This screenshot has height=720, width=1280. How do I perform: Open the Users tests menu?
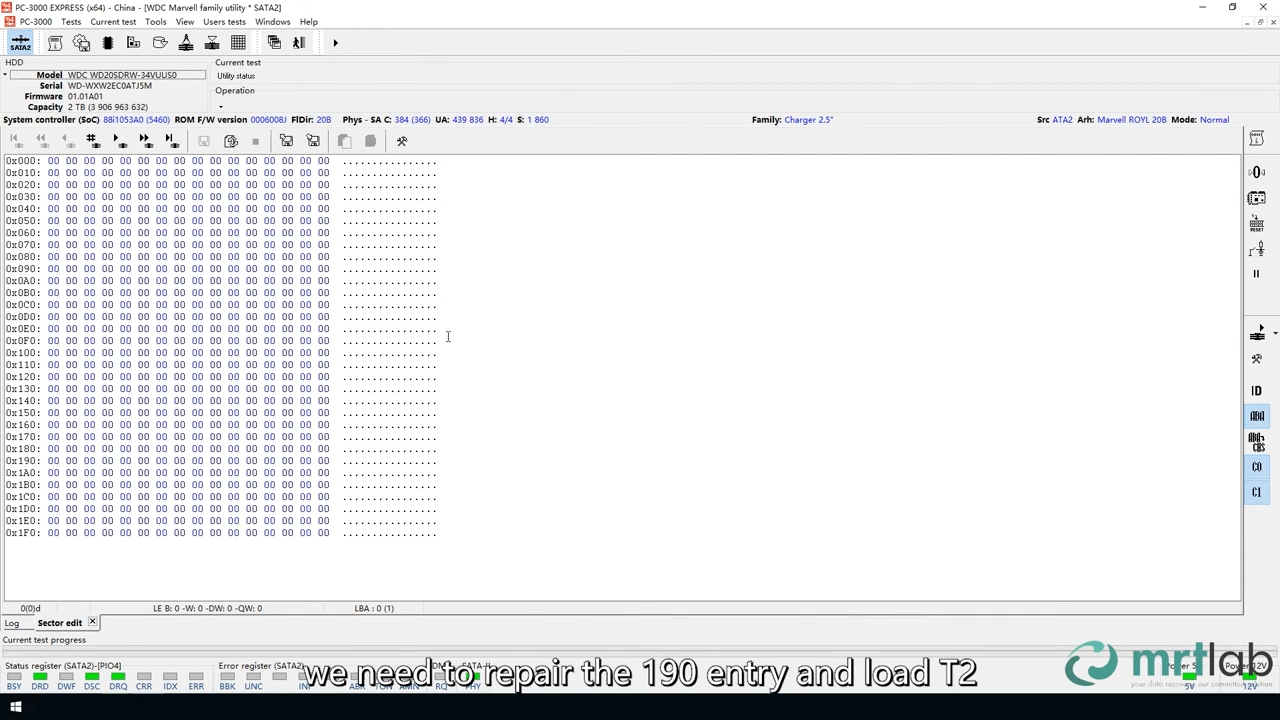[224, 22]
